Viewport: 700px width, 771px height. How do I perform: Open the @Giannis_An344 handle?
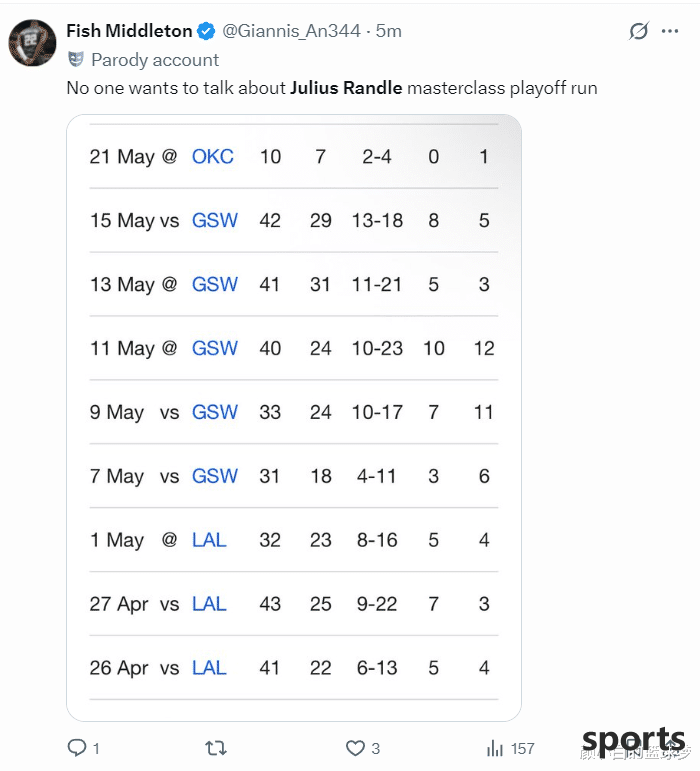[292, 31]
